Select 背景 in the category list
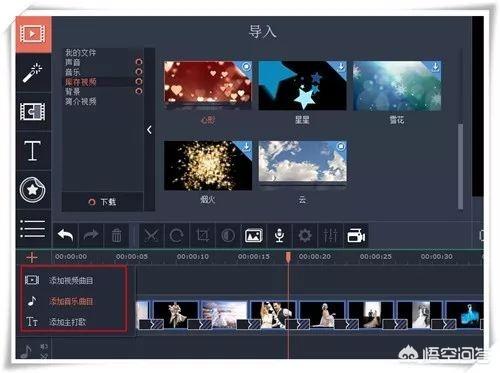500x373 pixels. (73, 91)
